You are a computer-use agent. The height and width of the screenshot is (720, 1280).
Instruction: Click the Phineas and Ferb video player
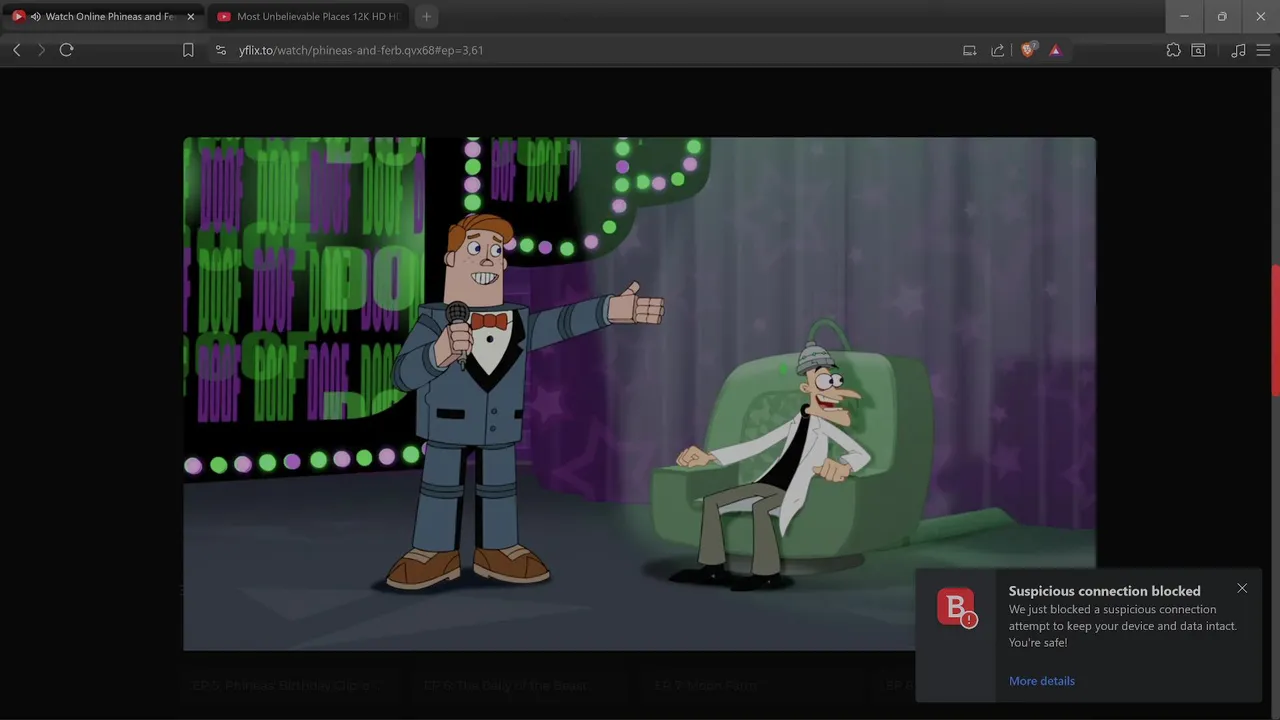pyautogui.click(x=639, y=394)
